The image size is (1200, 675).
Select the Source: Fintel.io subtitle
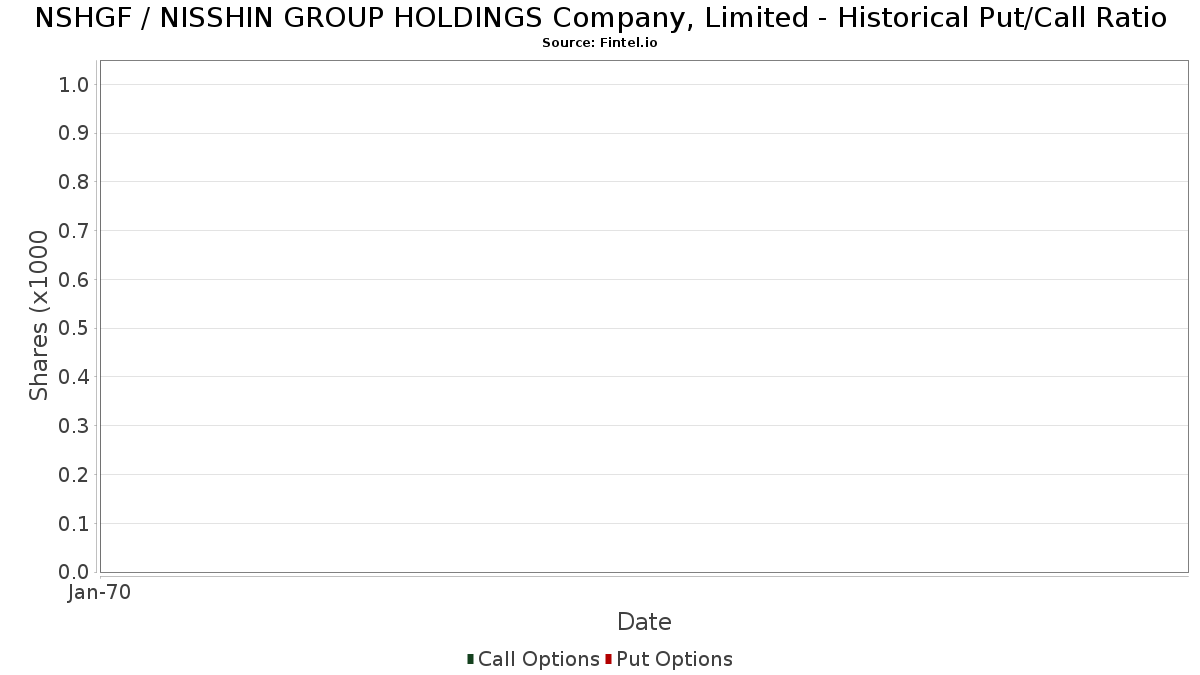coord(600,43)
